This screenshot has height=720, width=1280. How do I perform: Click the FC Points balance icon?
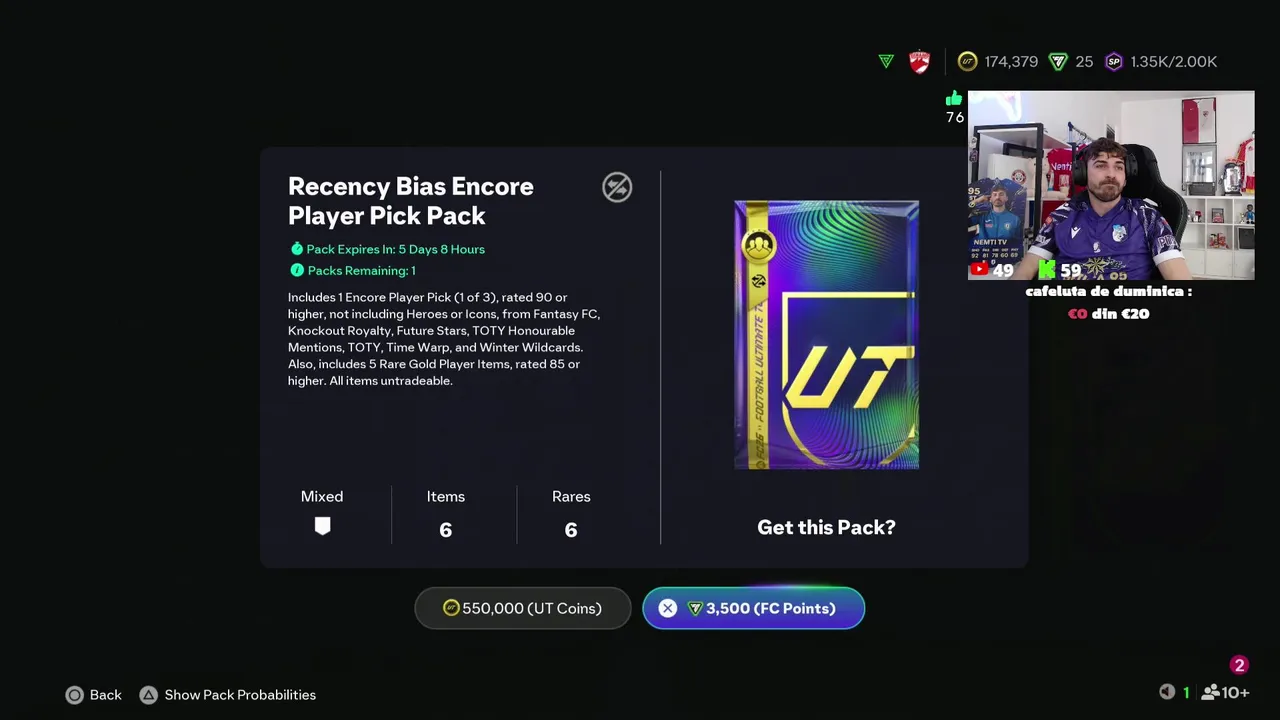coord(1058,61)
